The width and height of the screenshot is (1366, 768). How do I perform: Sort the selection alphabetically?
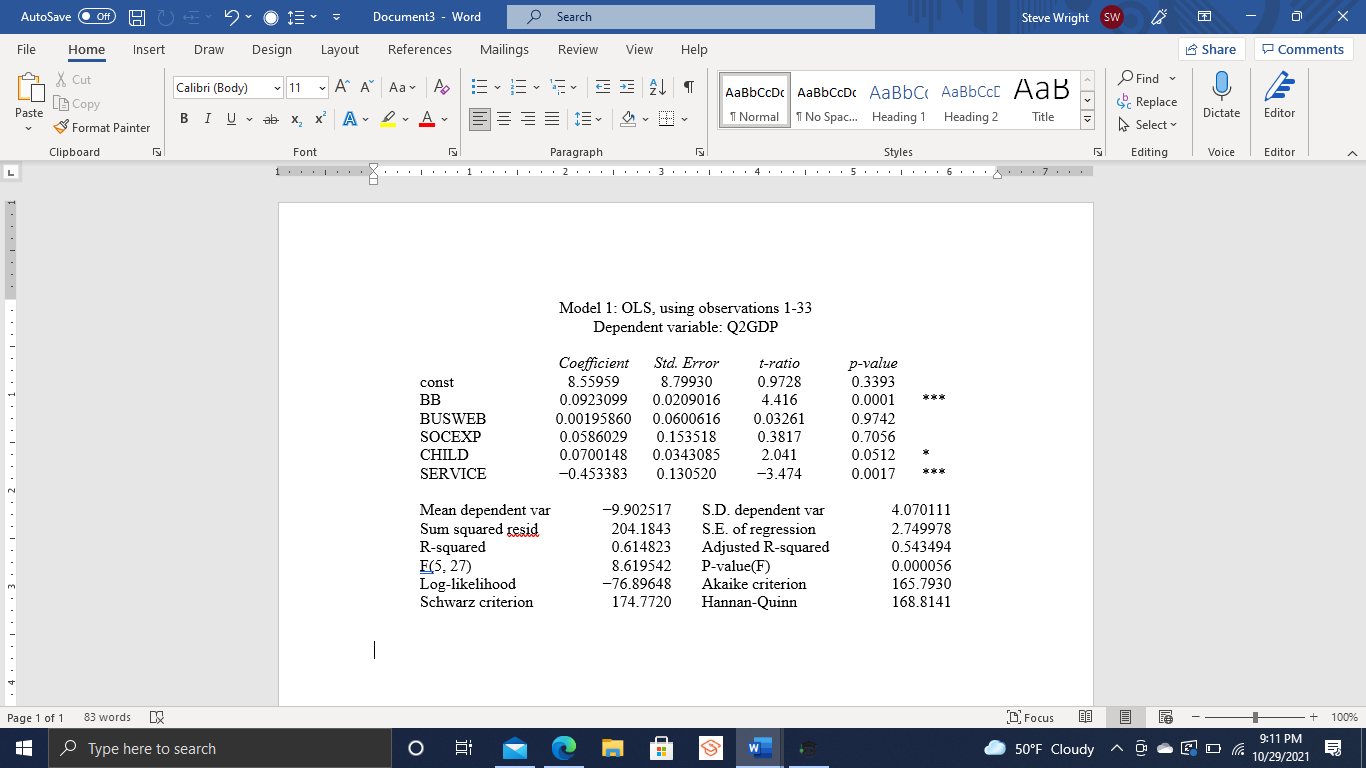pyautogui.click(x=658, y=88)
